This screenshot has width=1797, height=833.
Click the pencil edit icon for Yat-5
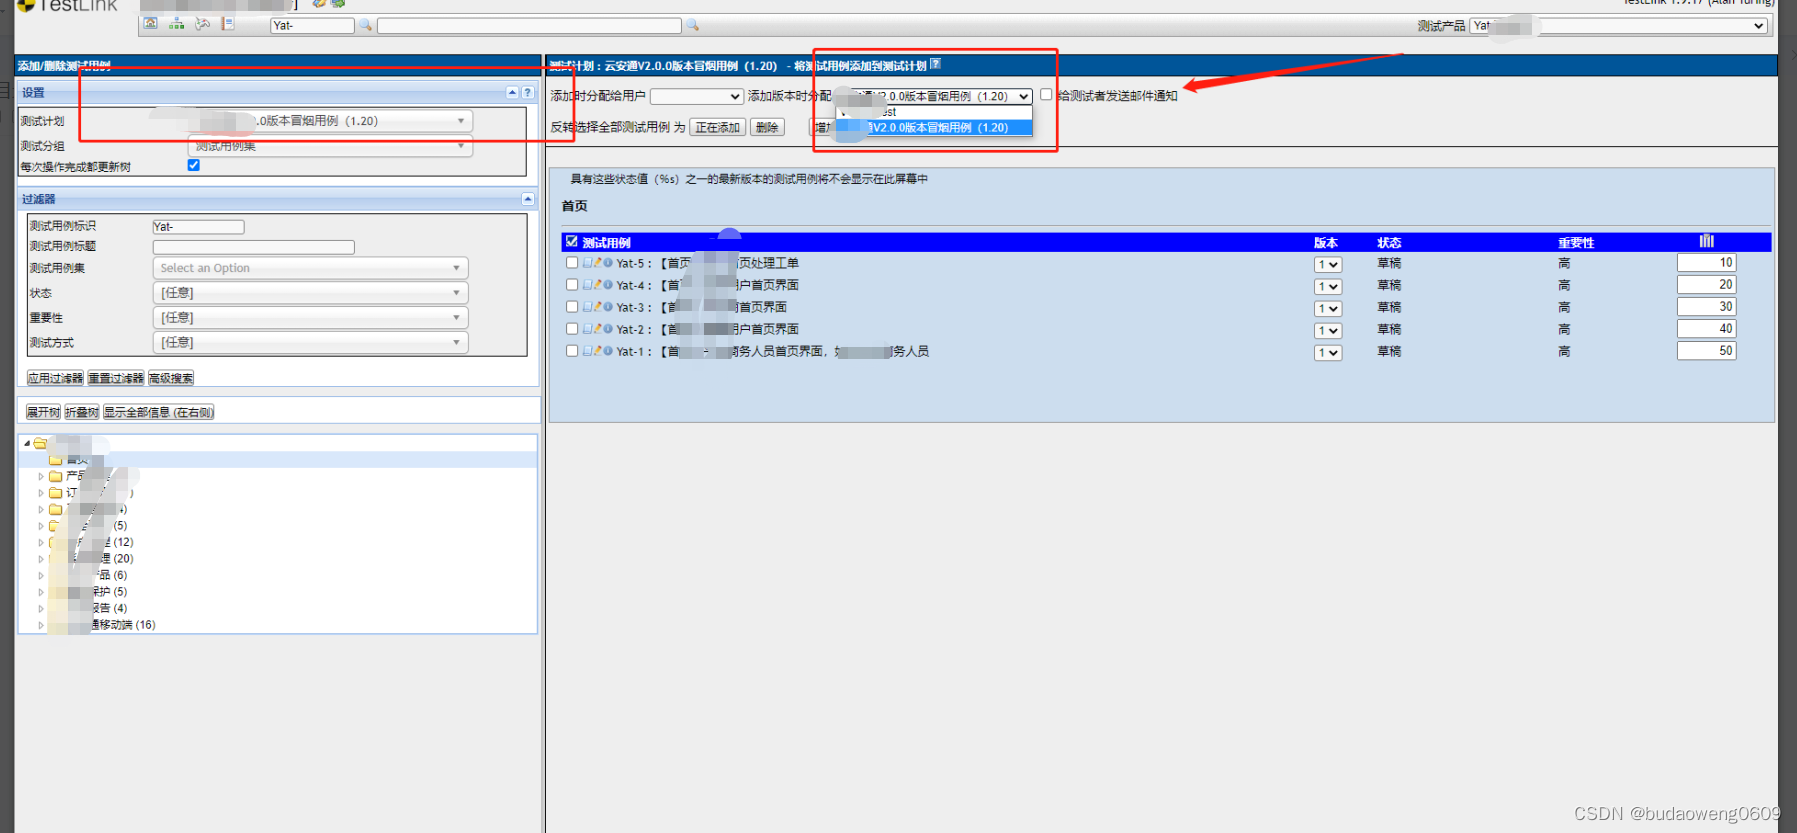[598, 263]
